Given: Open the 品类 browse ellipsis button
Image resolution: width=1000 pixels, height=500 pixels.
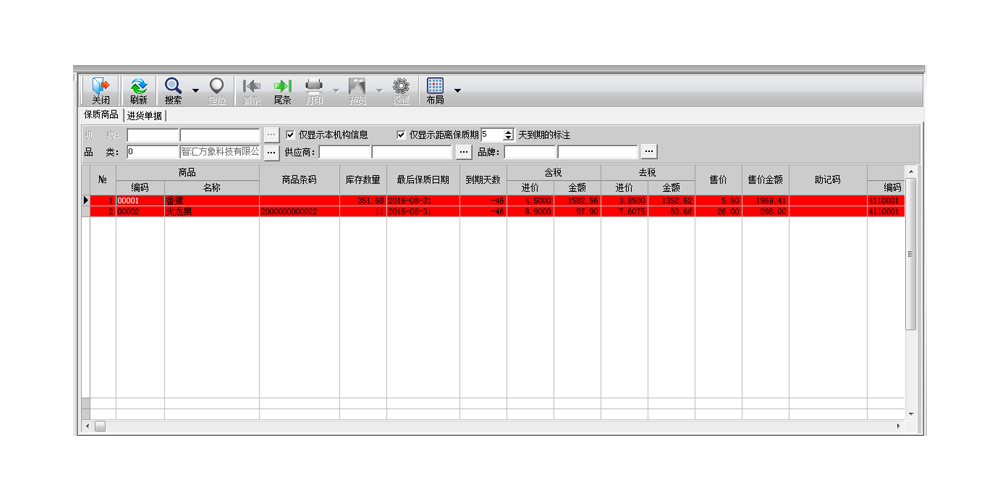Looking at the screenshot, I should (272, 152).
